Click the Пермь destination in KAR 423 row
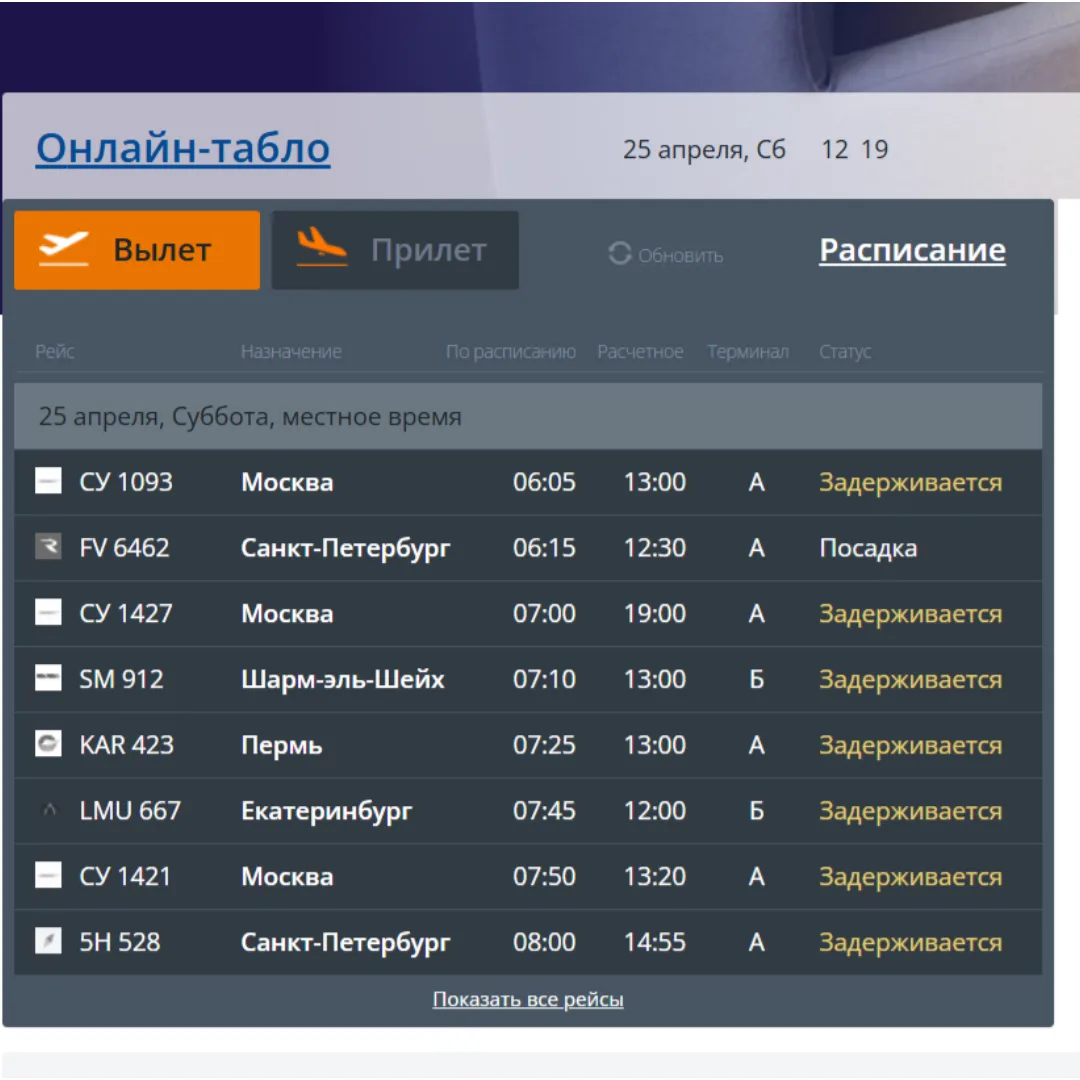 tap(281, 745)
